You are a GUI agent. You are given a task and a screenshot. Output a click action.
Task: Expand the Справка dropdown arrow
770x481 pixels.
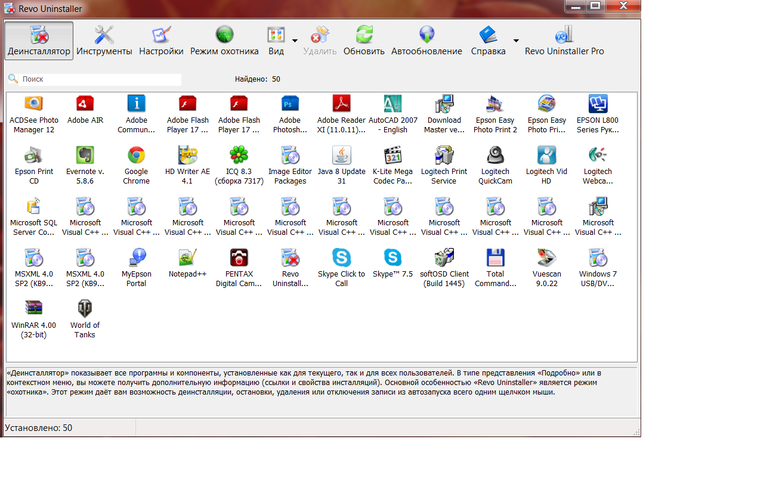516,41
